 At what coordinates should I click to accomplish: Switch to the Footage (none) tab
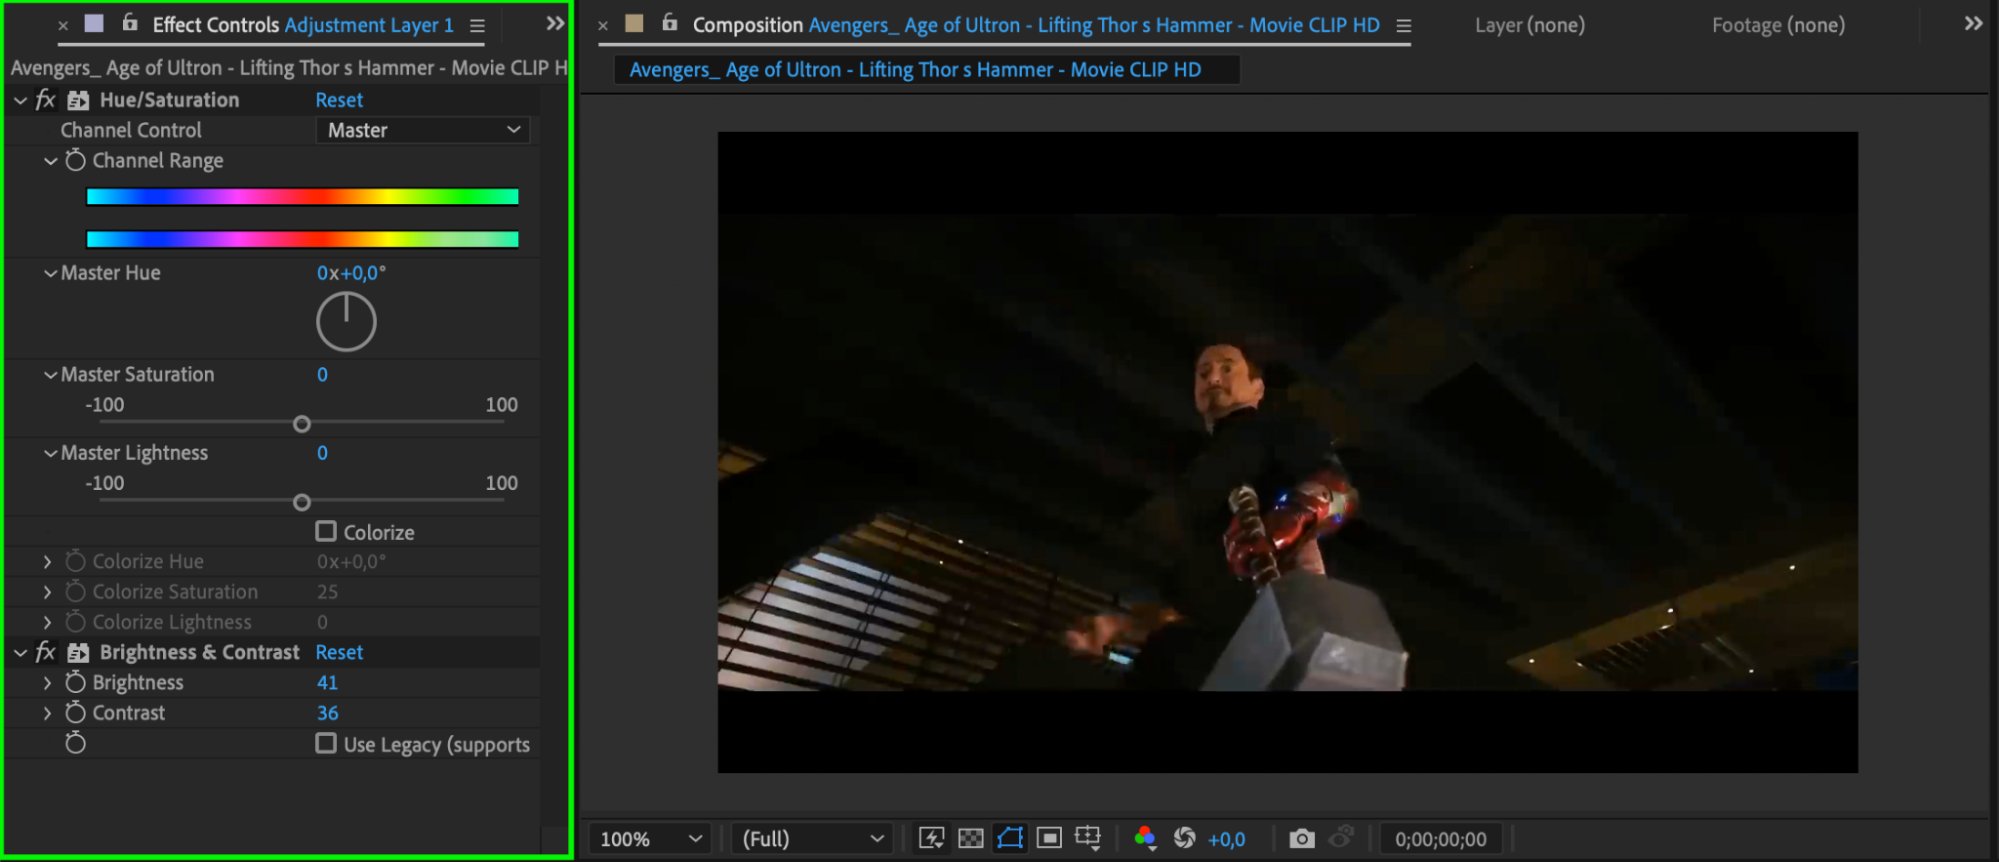coord(1778,25)
